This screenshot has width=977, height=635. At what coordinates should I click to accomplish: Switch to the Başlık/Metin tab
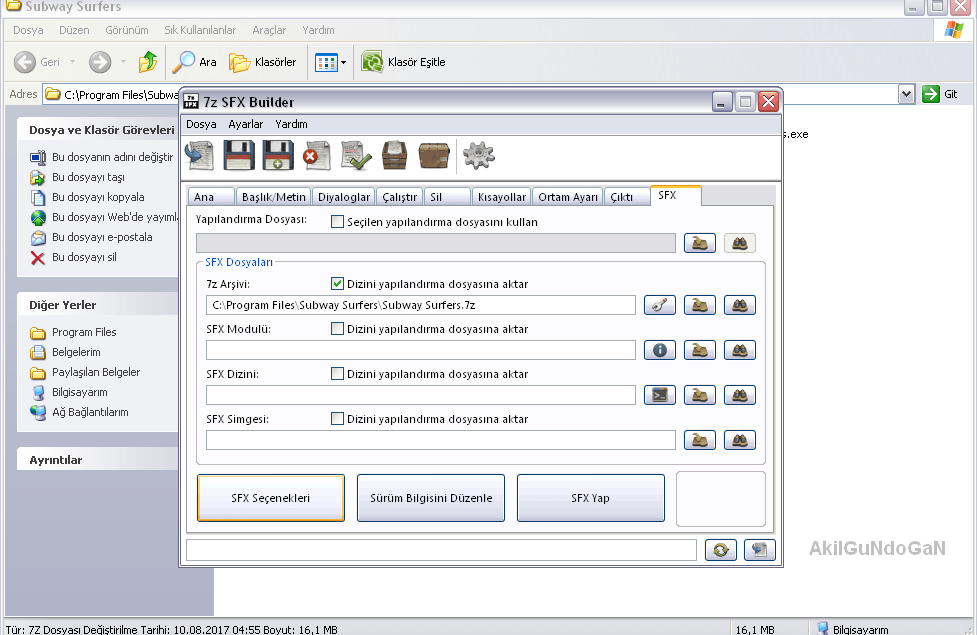pyautogui.click(x=273, y=197)
